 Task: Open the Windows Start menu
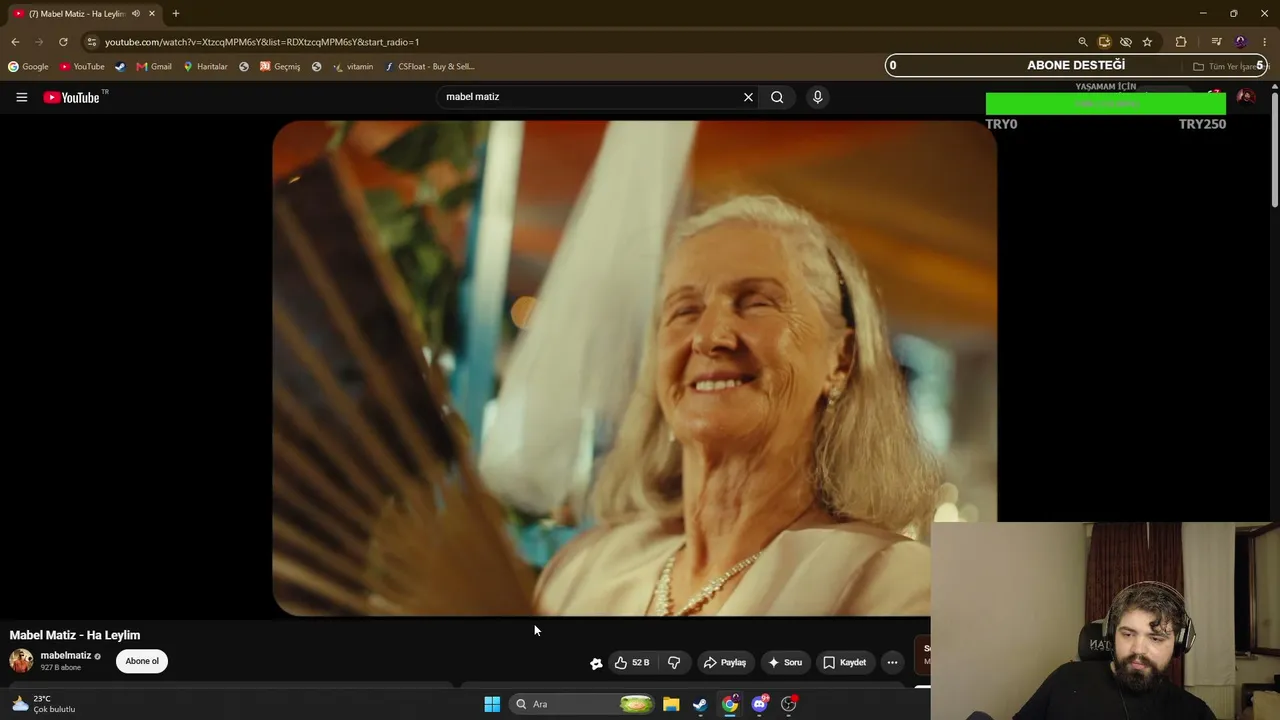pyautogui.click(x=492, y=704)
